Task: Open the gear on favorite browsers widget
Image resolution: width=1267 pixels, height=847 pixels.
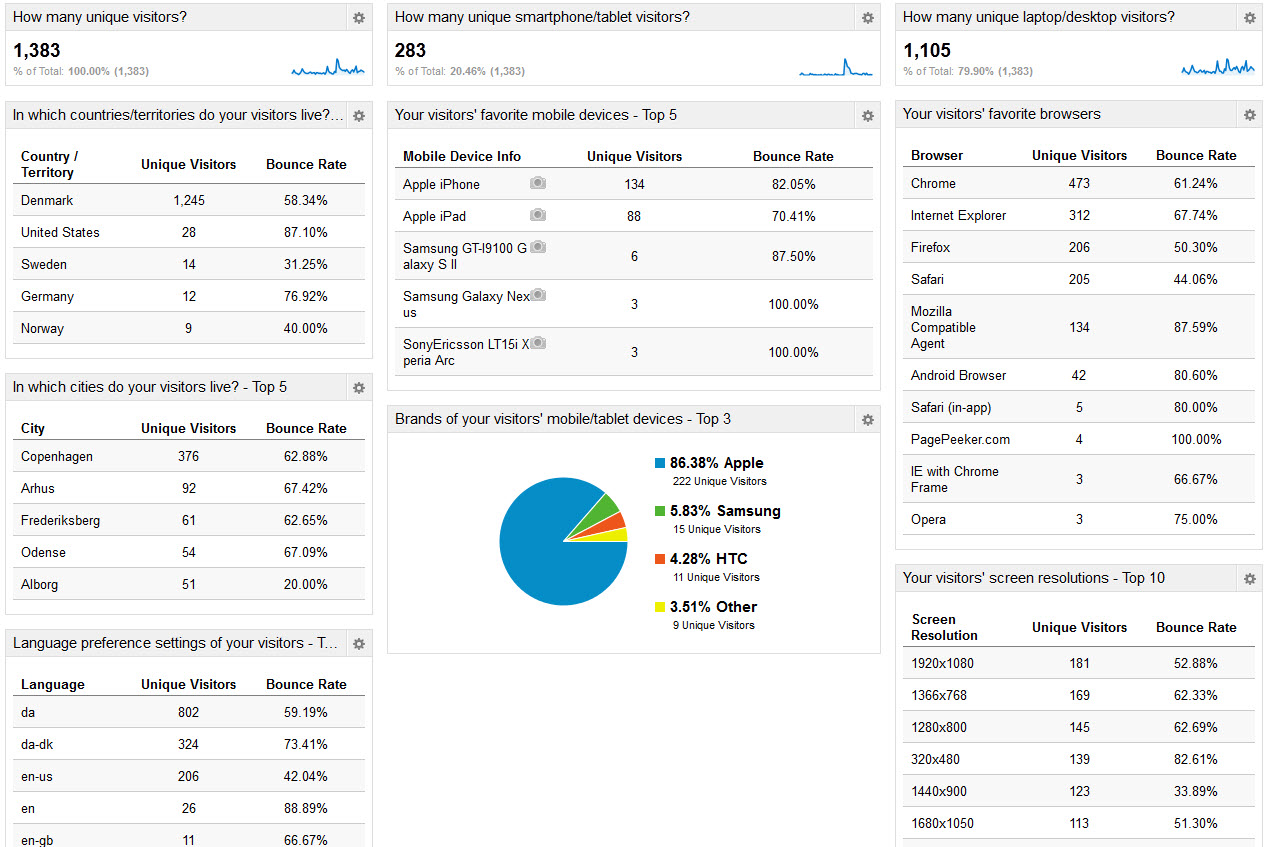Action: (x=1248, y=114)
